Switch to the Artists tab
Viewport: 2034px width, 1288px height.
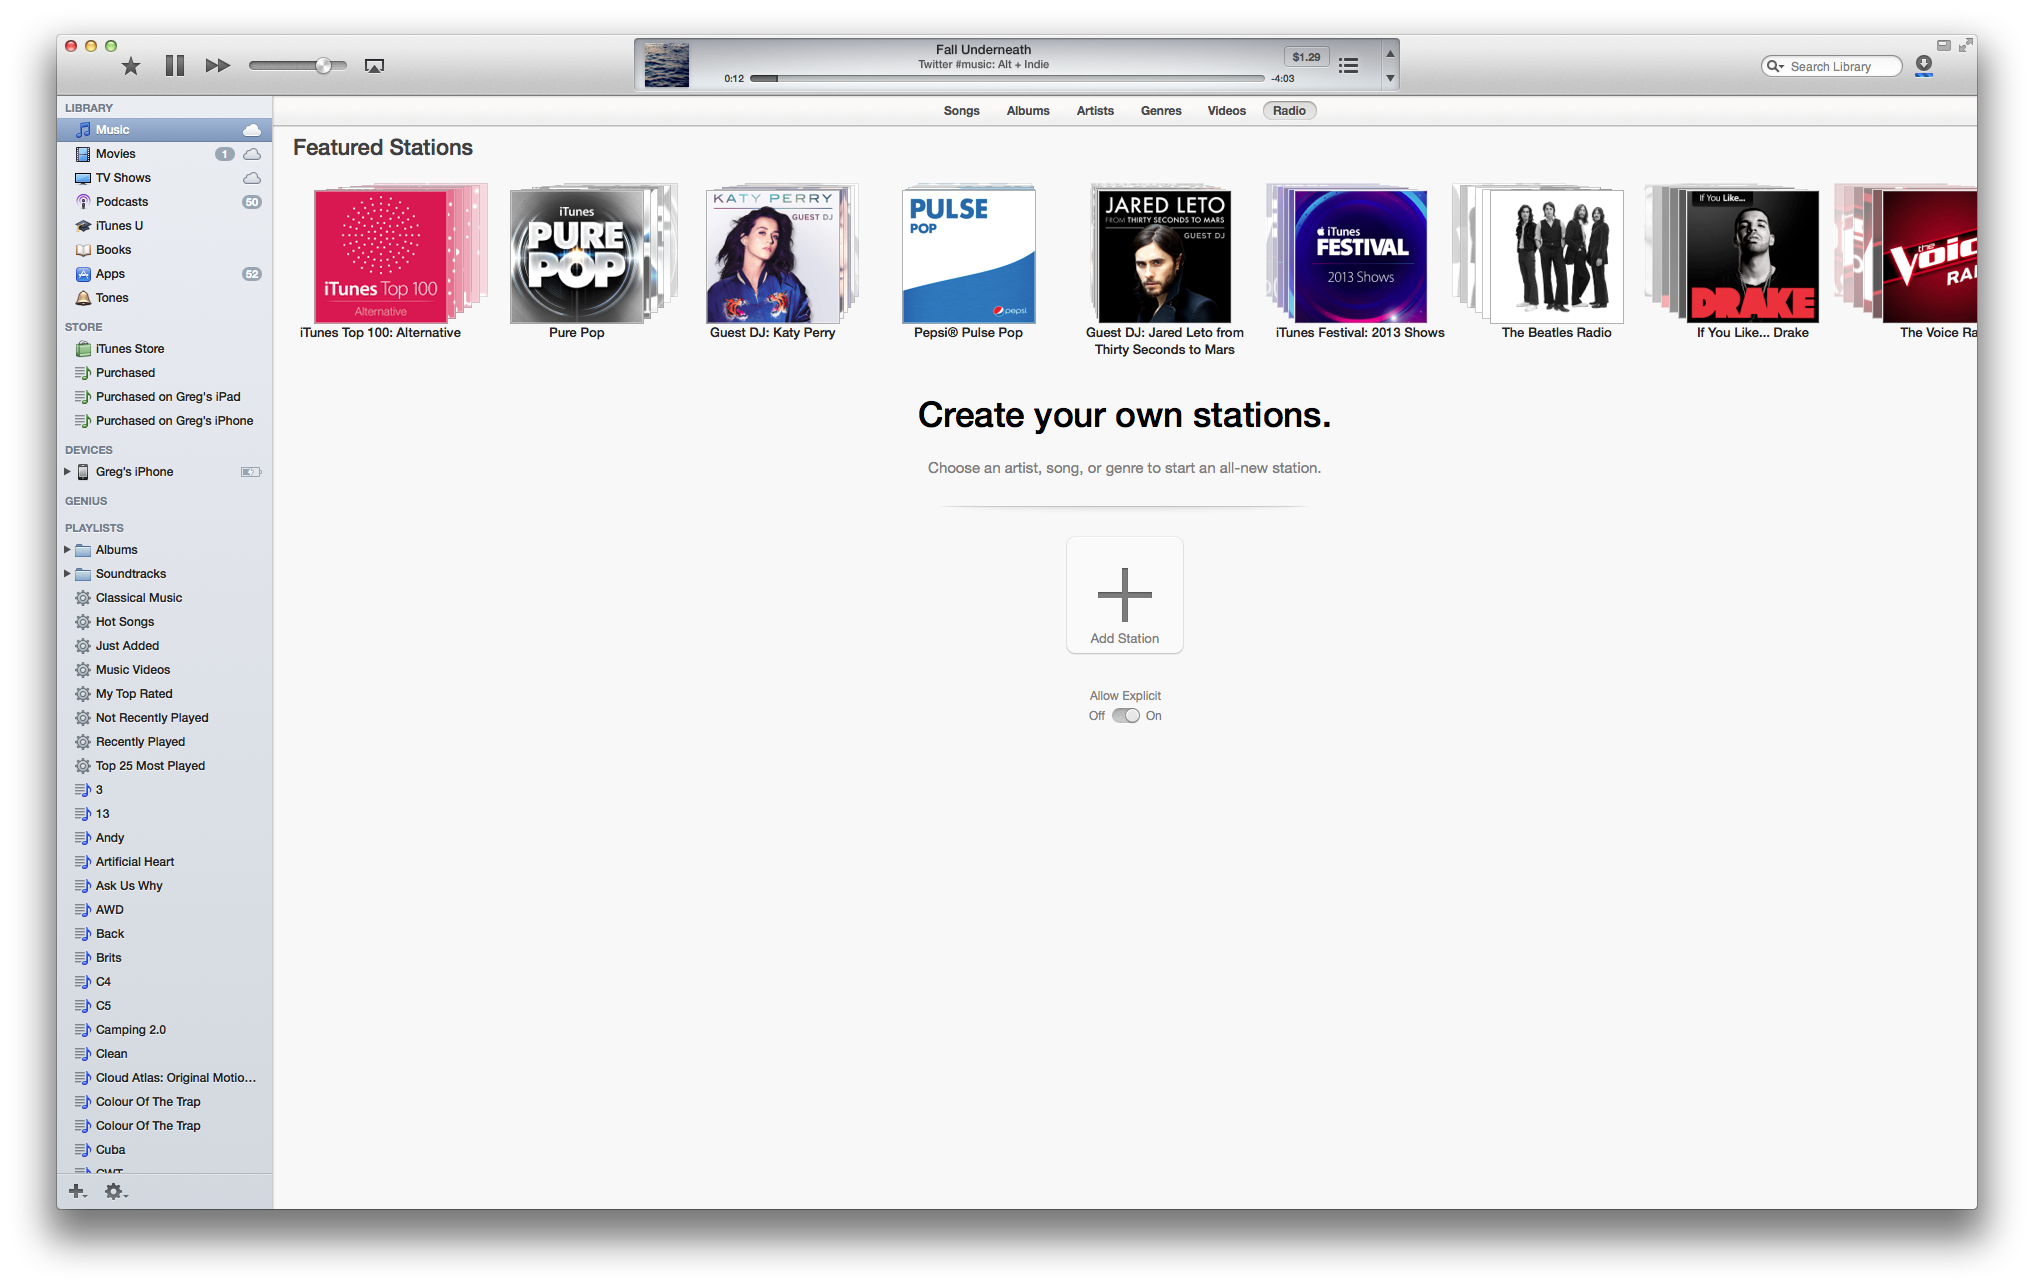(1095, 111)
